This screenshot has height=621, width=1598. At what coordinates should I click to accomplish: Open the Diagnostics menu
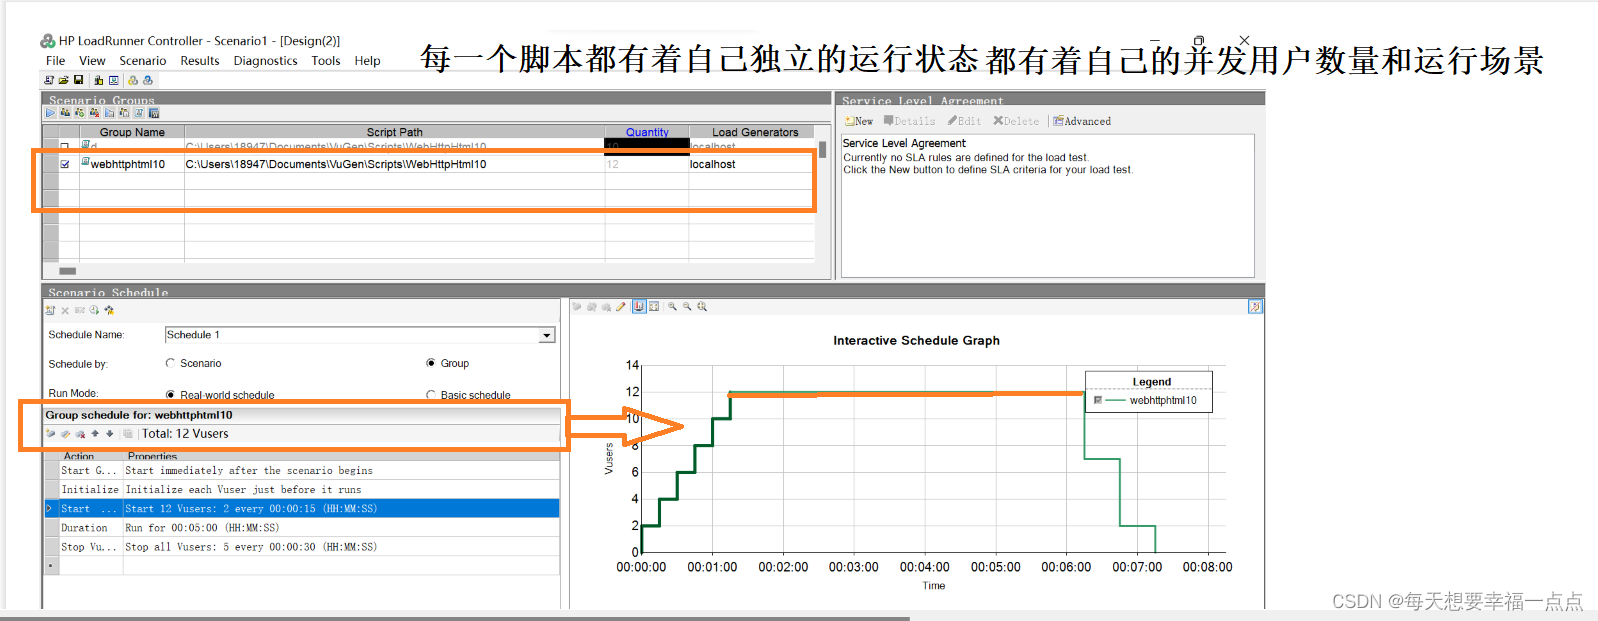click(265, 61)
